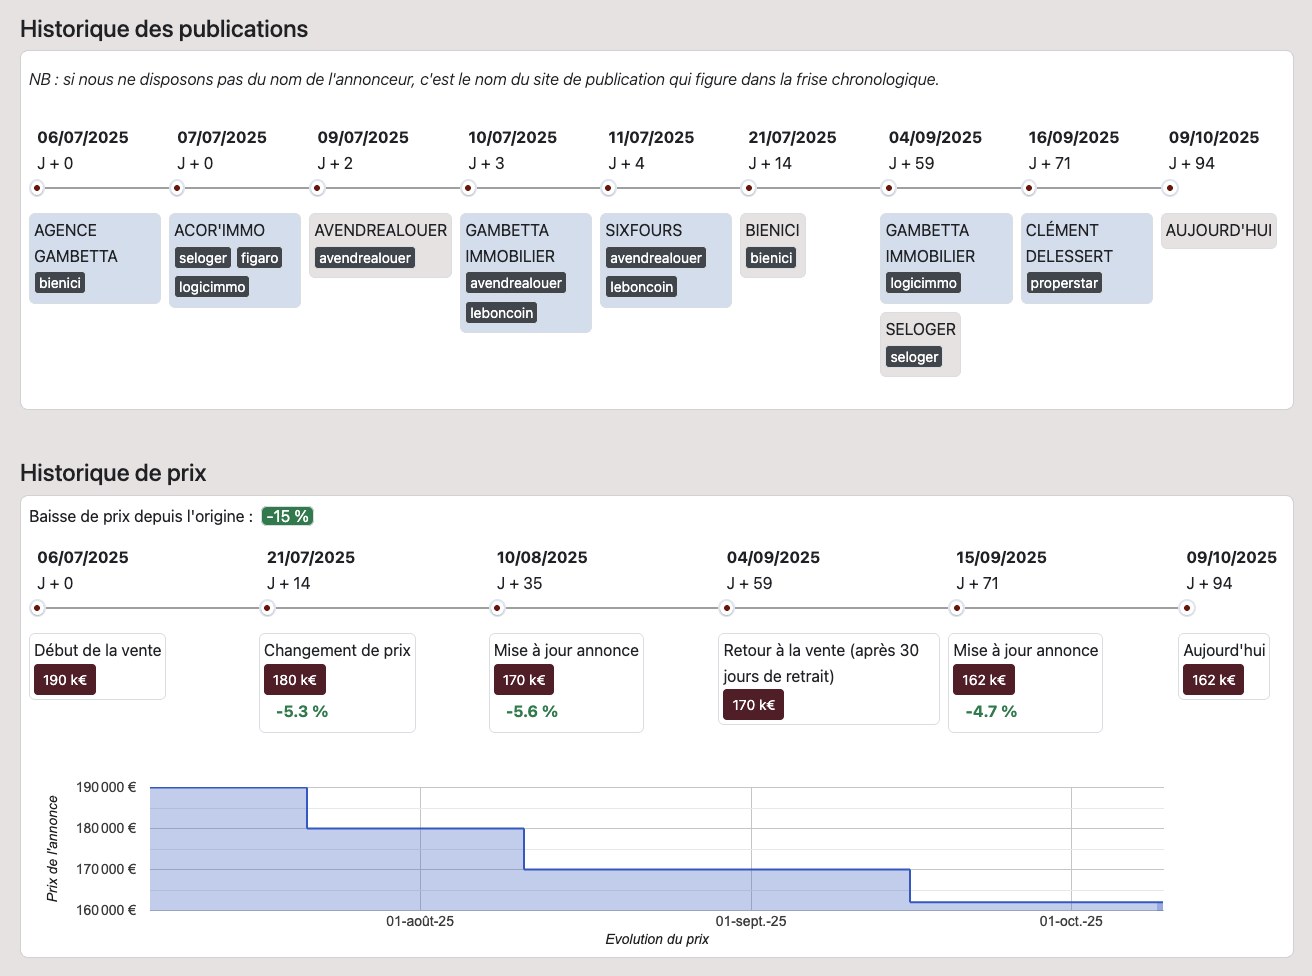Click the 01-sept.-25 label on the chart axis
This screenshot has width=1312, height=976.
click(750, 921)
